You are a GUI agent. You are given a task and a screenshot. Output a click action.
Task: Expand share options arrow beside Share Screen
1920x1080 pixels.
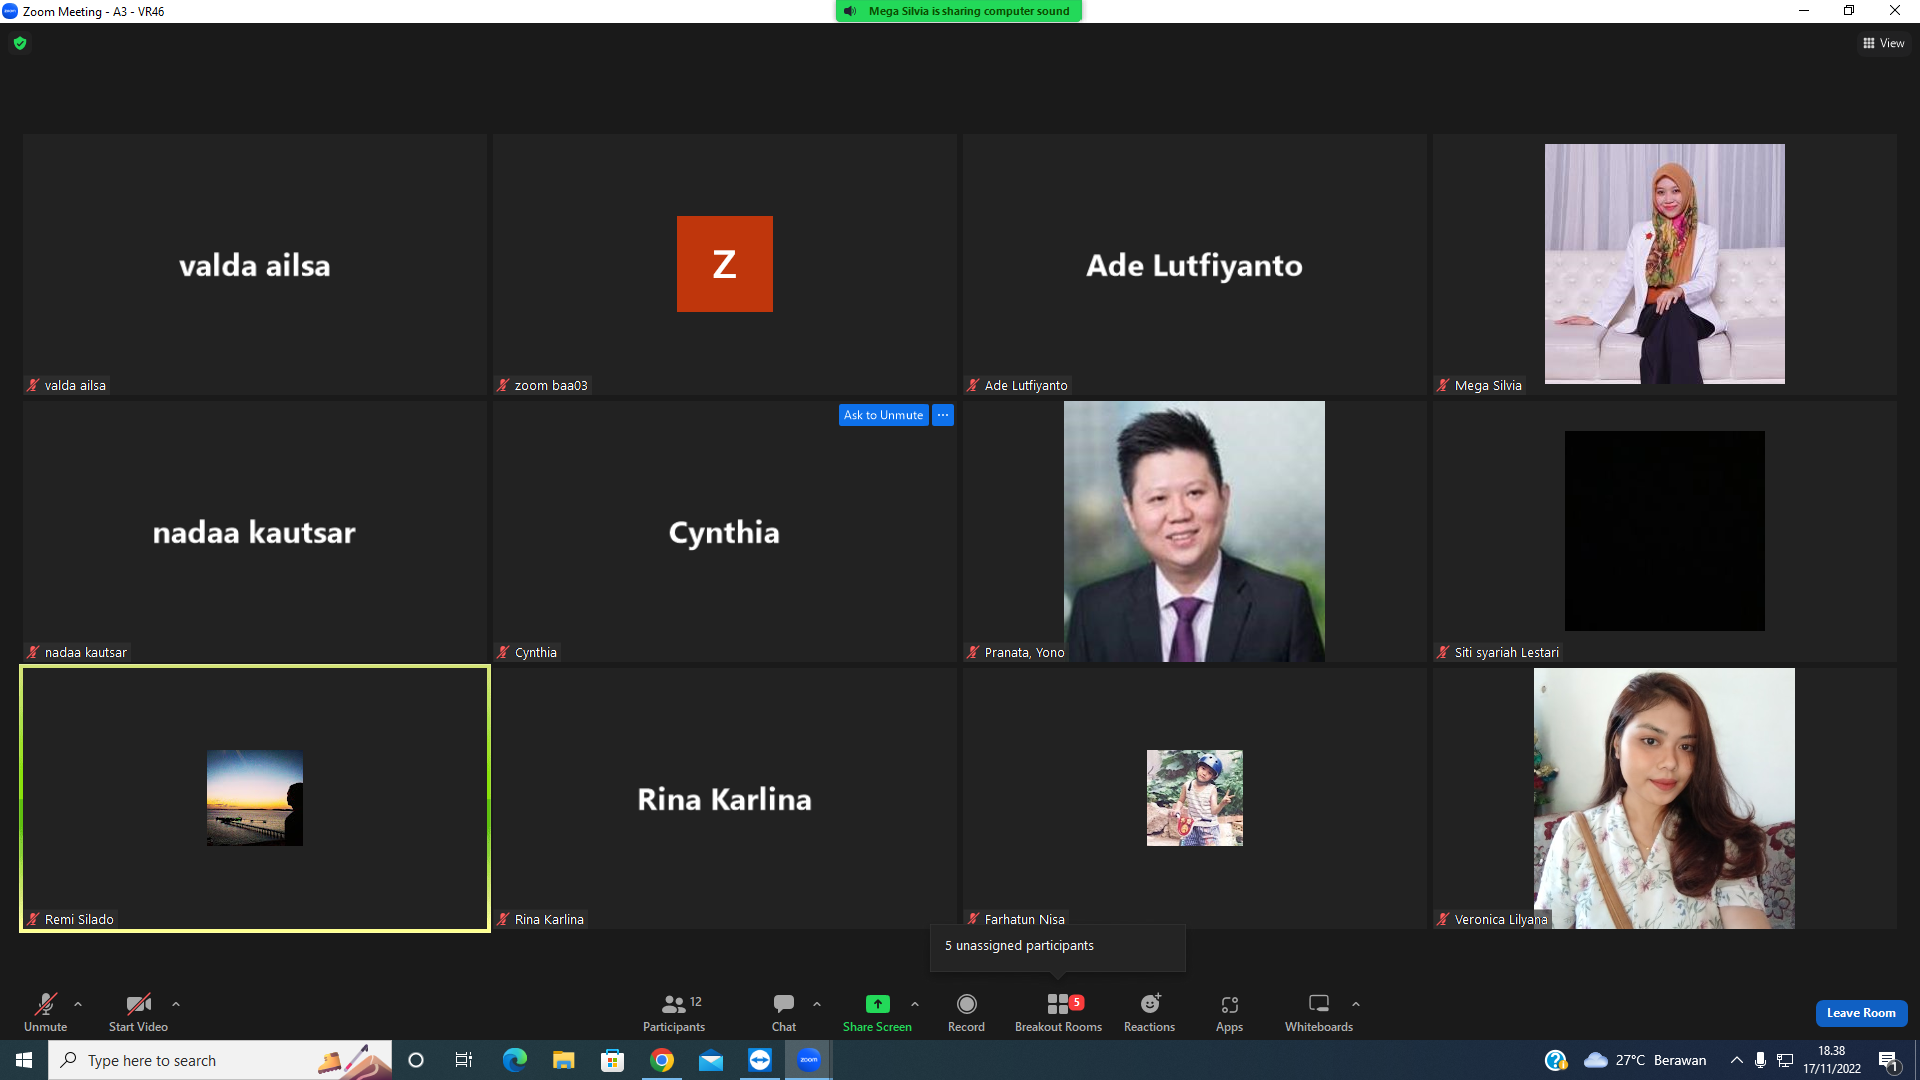tap(915, 1004)
